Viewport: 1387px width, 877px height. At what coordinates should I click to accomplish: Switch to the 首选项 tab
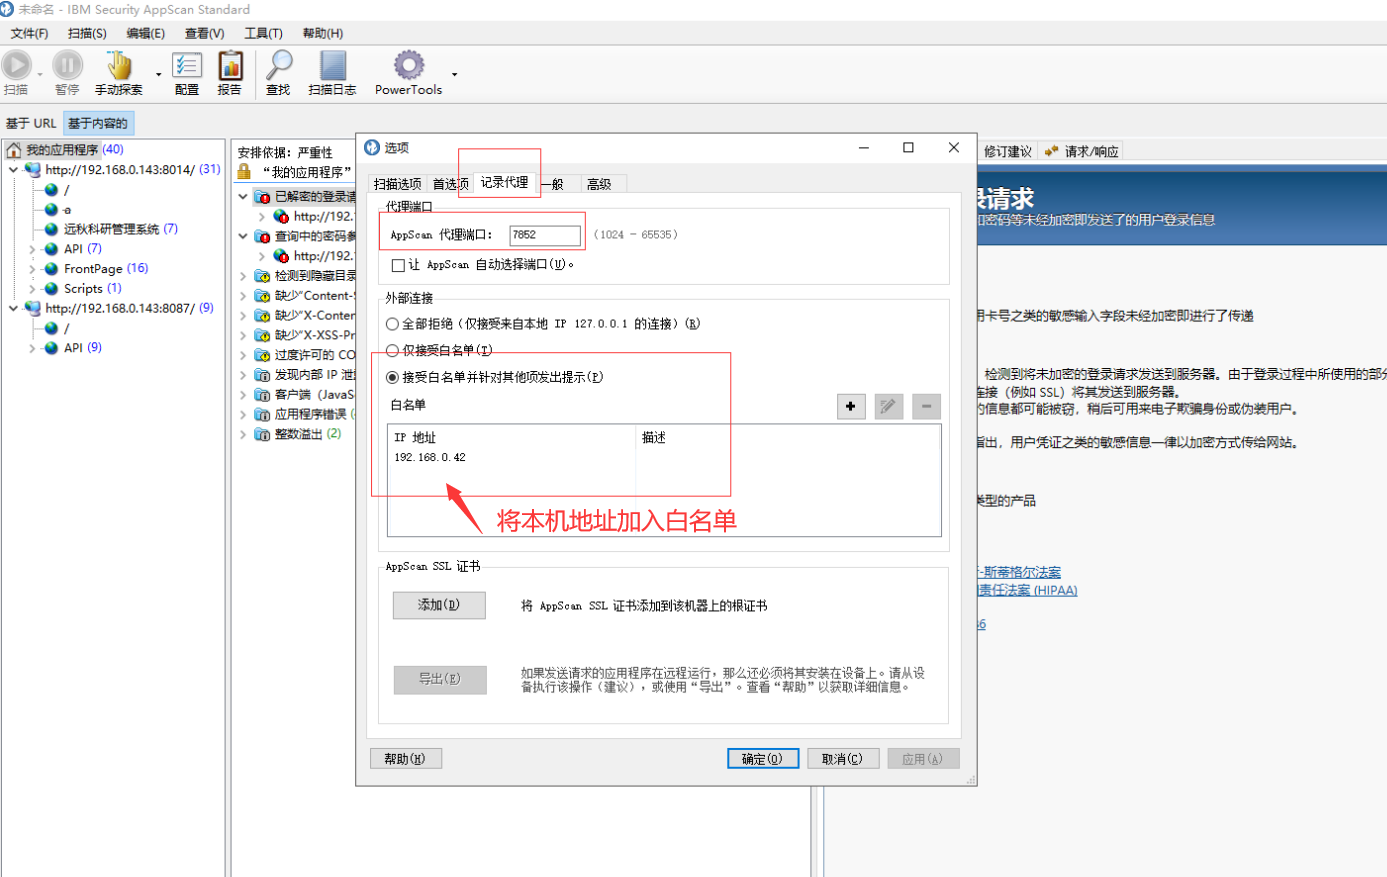click(450, 184)
